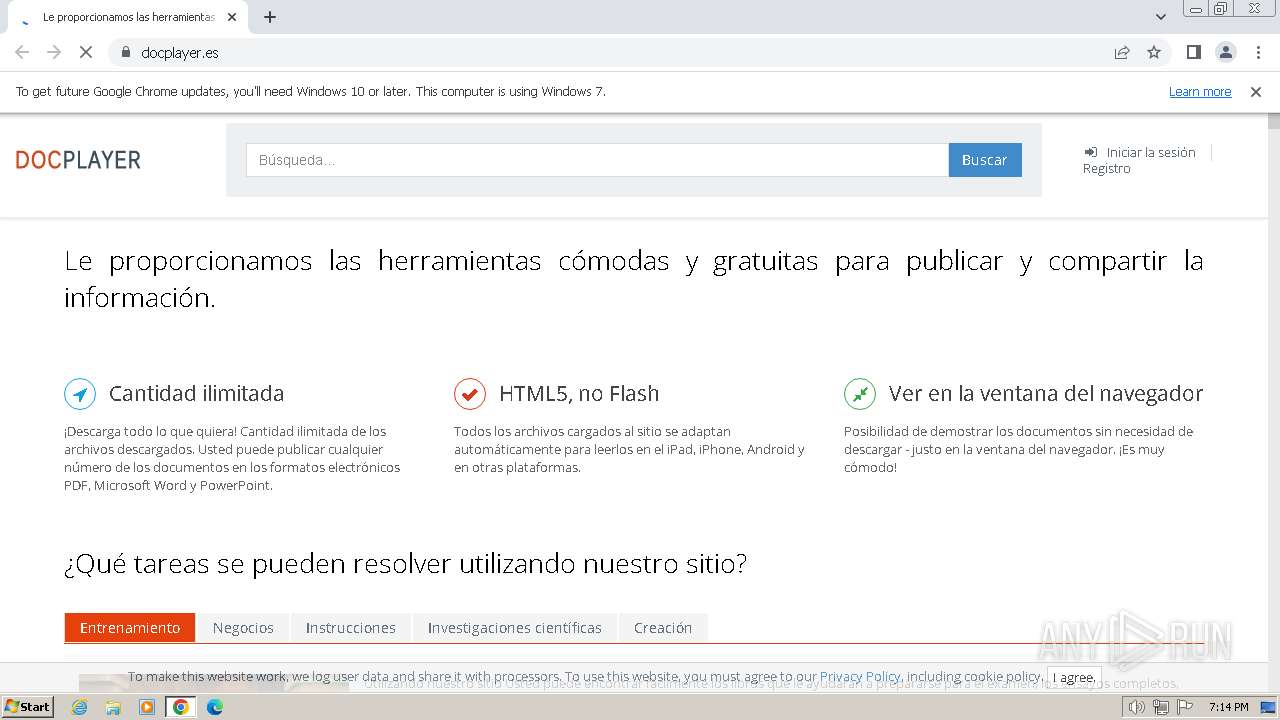Open network tray icon
This screenshot has height=720, width=1280.
pyautogui.click(x=1161, y=707)
